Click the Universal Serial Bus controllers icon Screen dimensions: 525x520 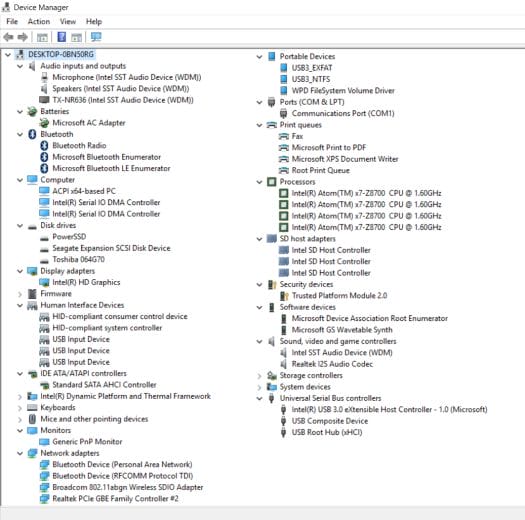272,398
